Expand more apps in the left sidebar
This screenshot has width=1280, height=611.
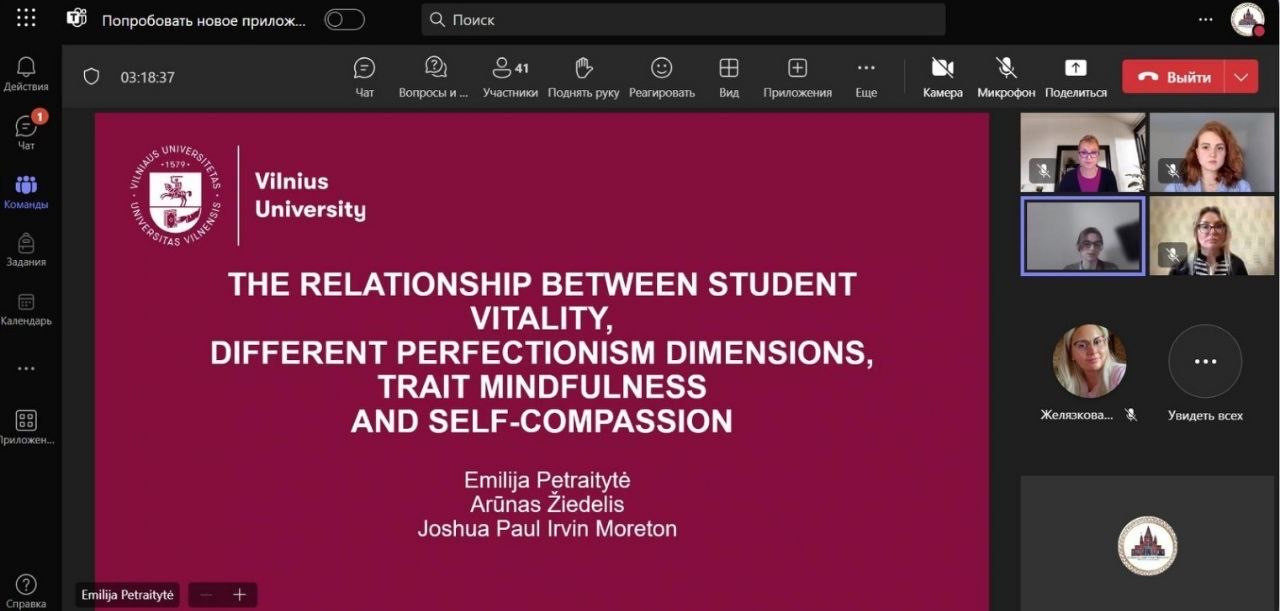pyautogui.click(x=26, y=368)
